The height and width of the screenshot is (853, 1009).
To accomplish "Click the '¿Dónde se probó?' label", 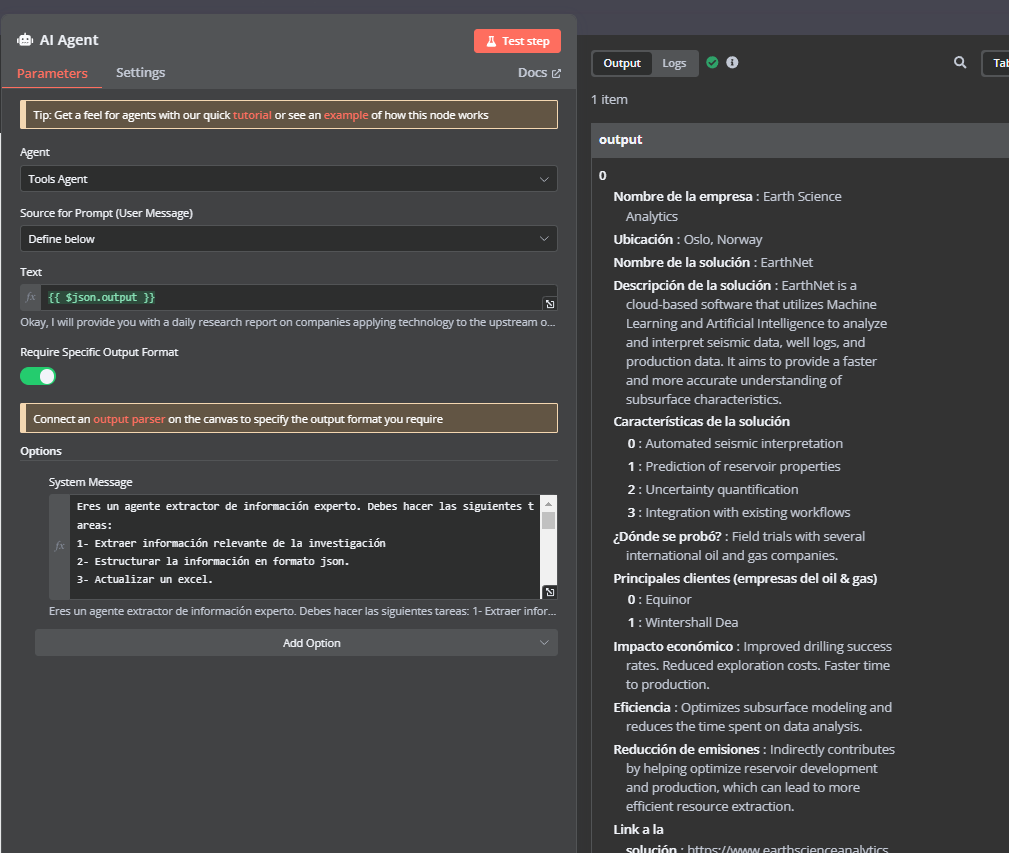I will [x=667, y=537].
